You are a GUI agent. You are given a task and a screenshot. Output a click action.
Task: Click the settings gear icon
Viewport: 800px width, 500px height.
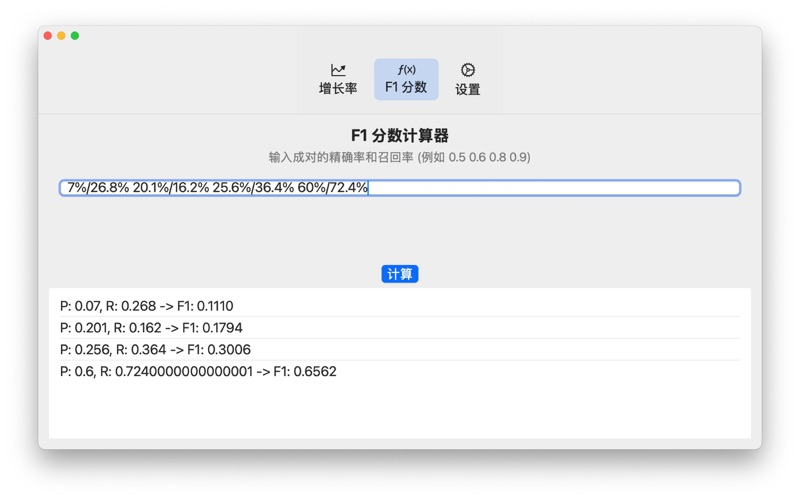[467, 70]
